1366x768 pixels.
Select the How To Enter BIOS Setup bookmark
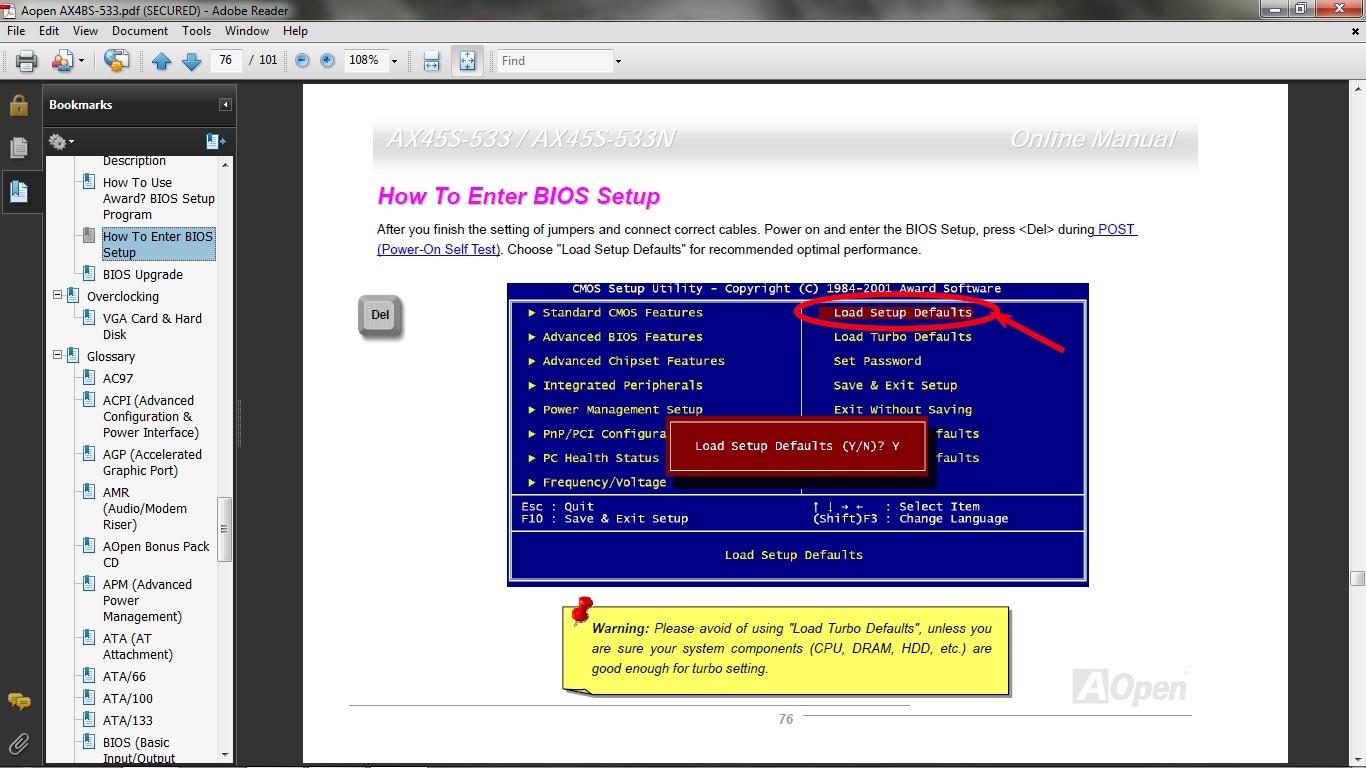click(x=158, y=245)
